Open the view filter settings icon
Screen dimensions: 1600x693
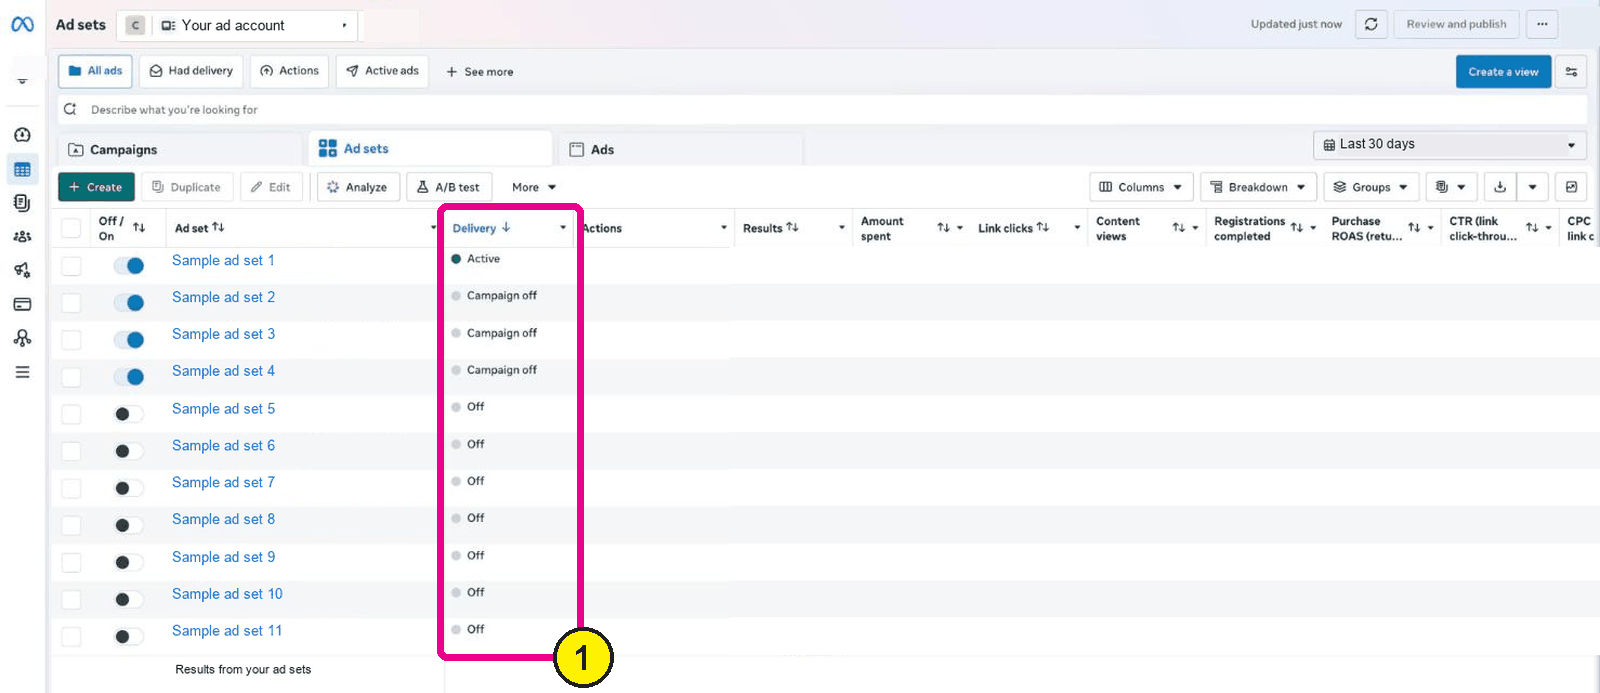(1571, 72)
